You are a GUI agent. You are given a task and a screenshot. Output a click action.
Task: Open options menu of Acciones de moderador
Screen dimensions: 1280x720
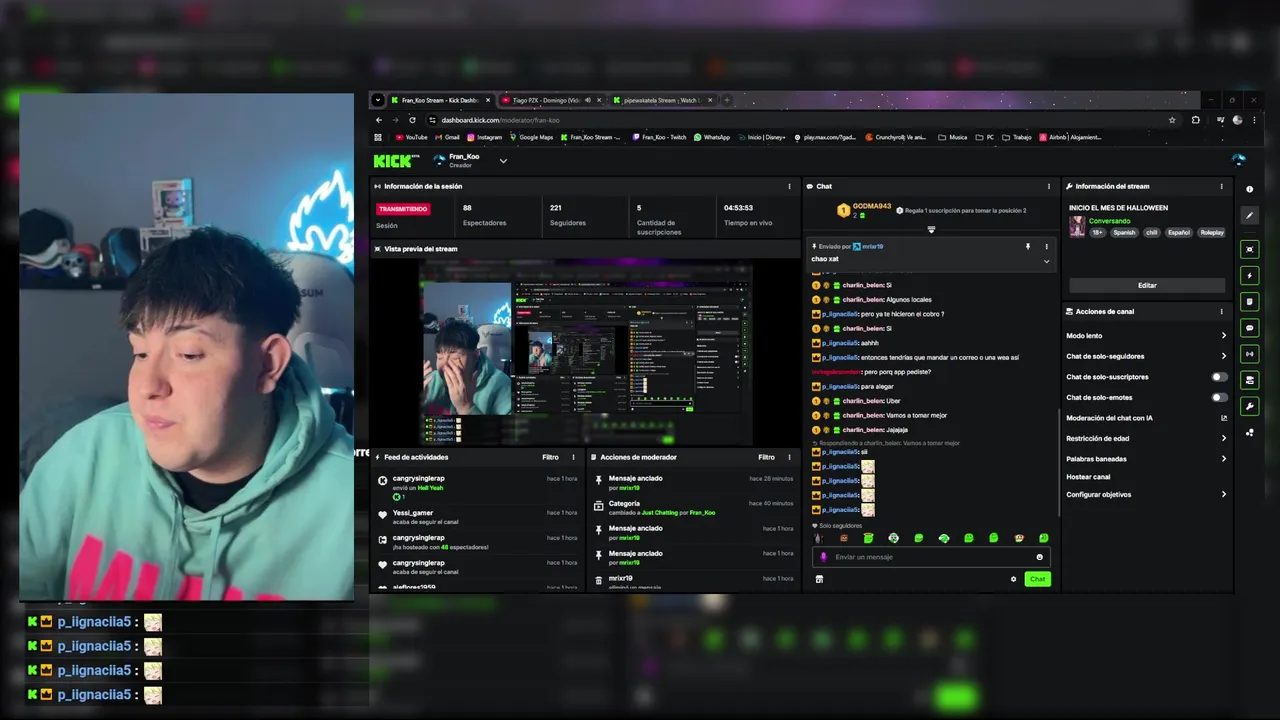click(789, 457)
